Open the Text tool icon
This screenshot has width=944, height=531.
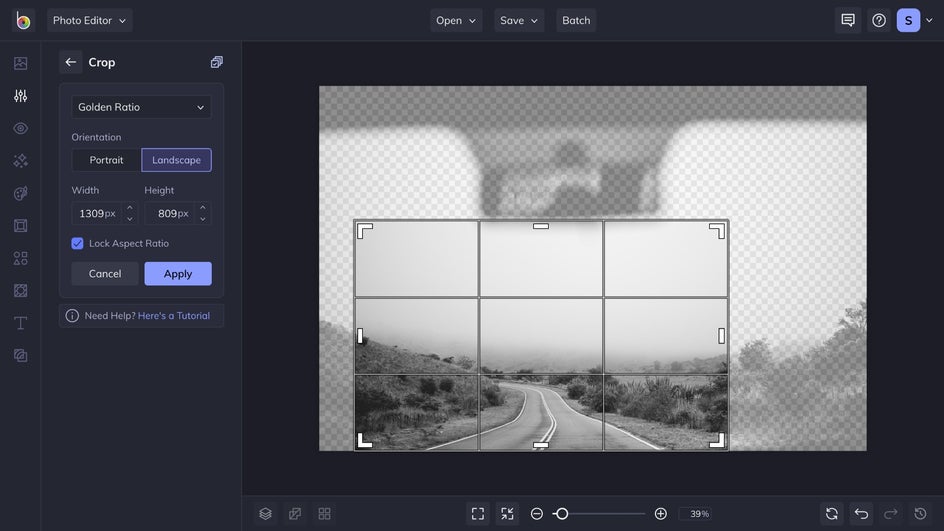point(20,323)
